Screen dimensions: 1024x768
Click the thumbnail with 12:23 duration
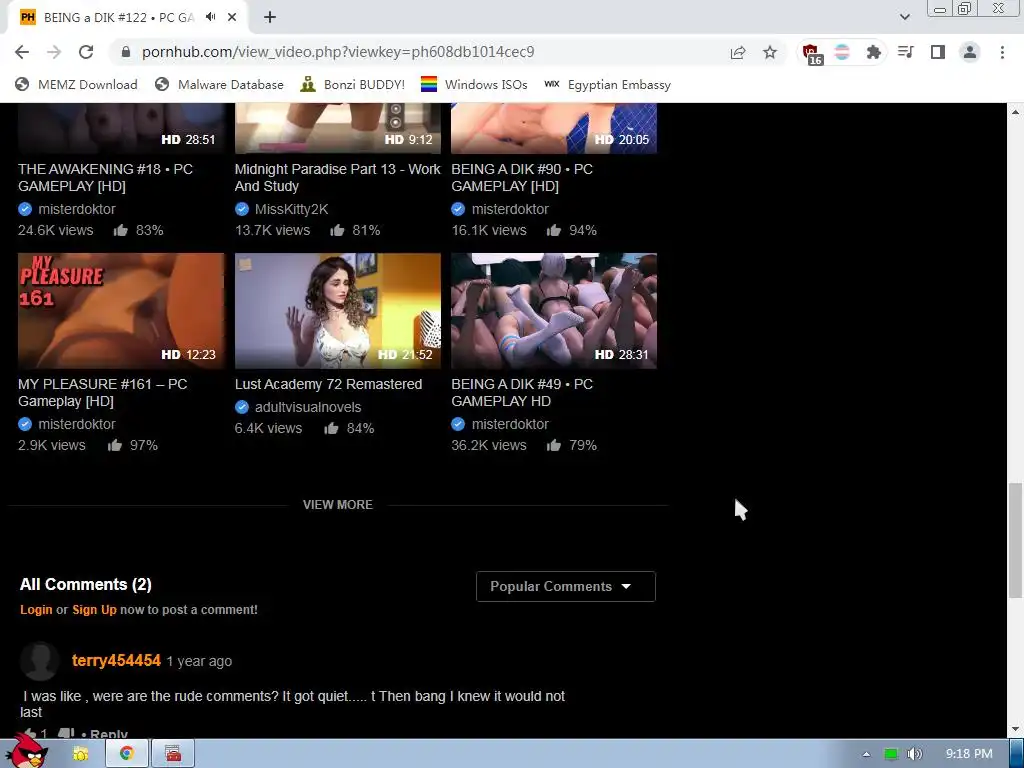[121, 311]
